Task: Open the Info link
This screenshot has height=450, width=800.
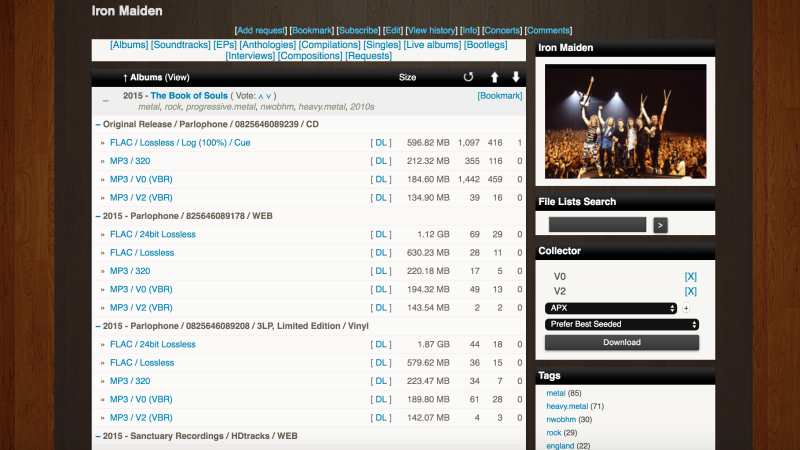Action: (x=470, y=31)
